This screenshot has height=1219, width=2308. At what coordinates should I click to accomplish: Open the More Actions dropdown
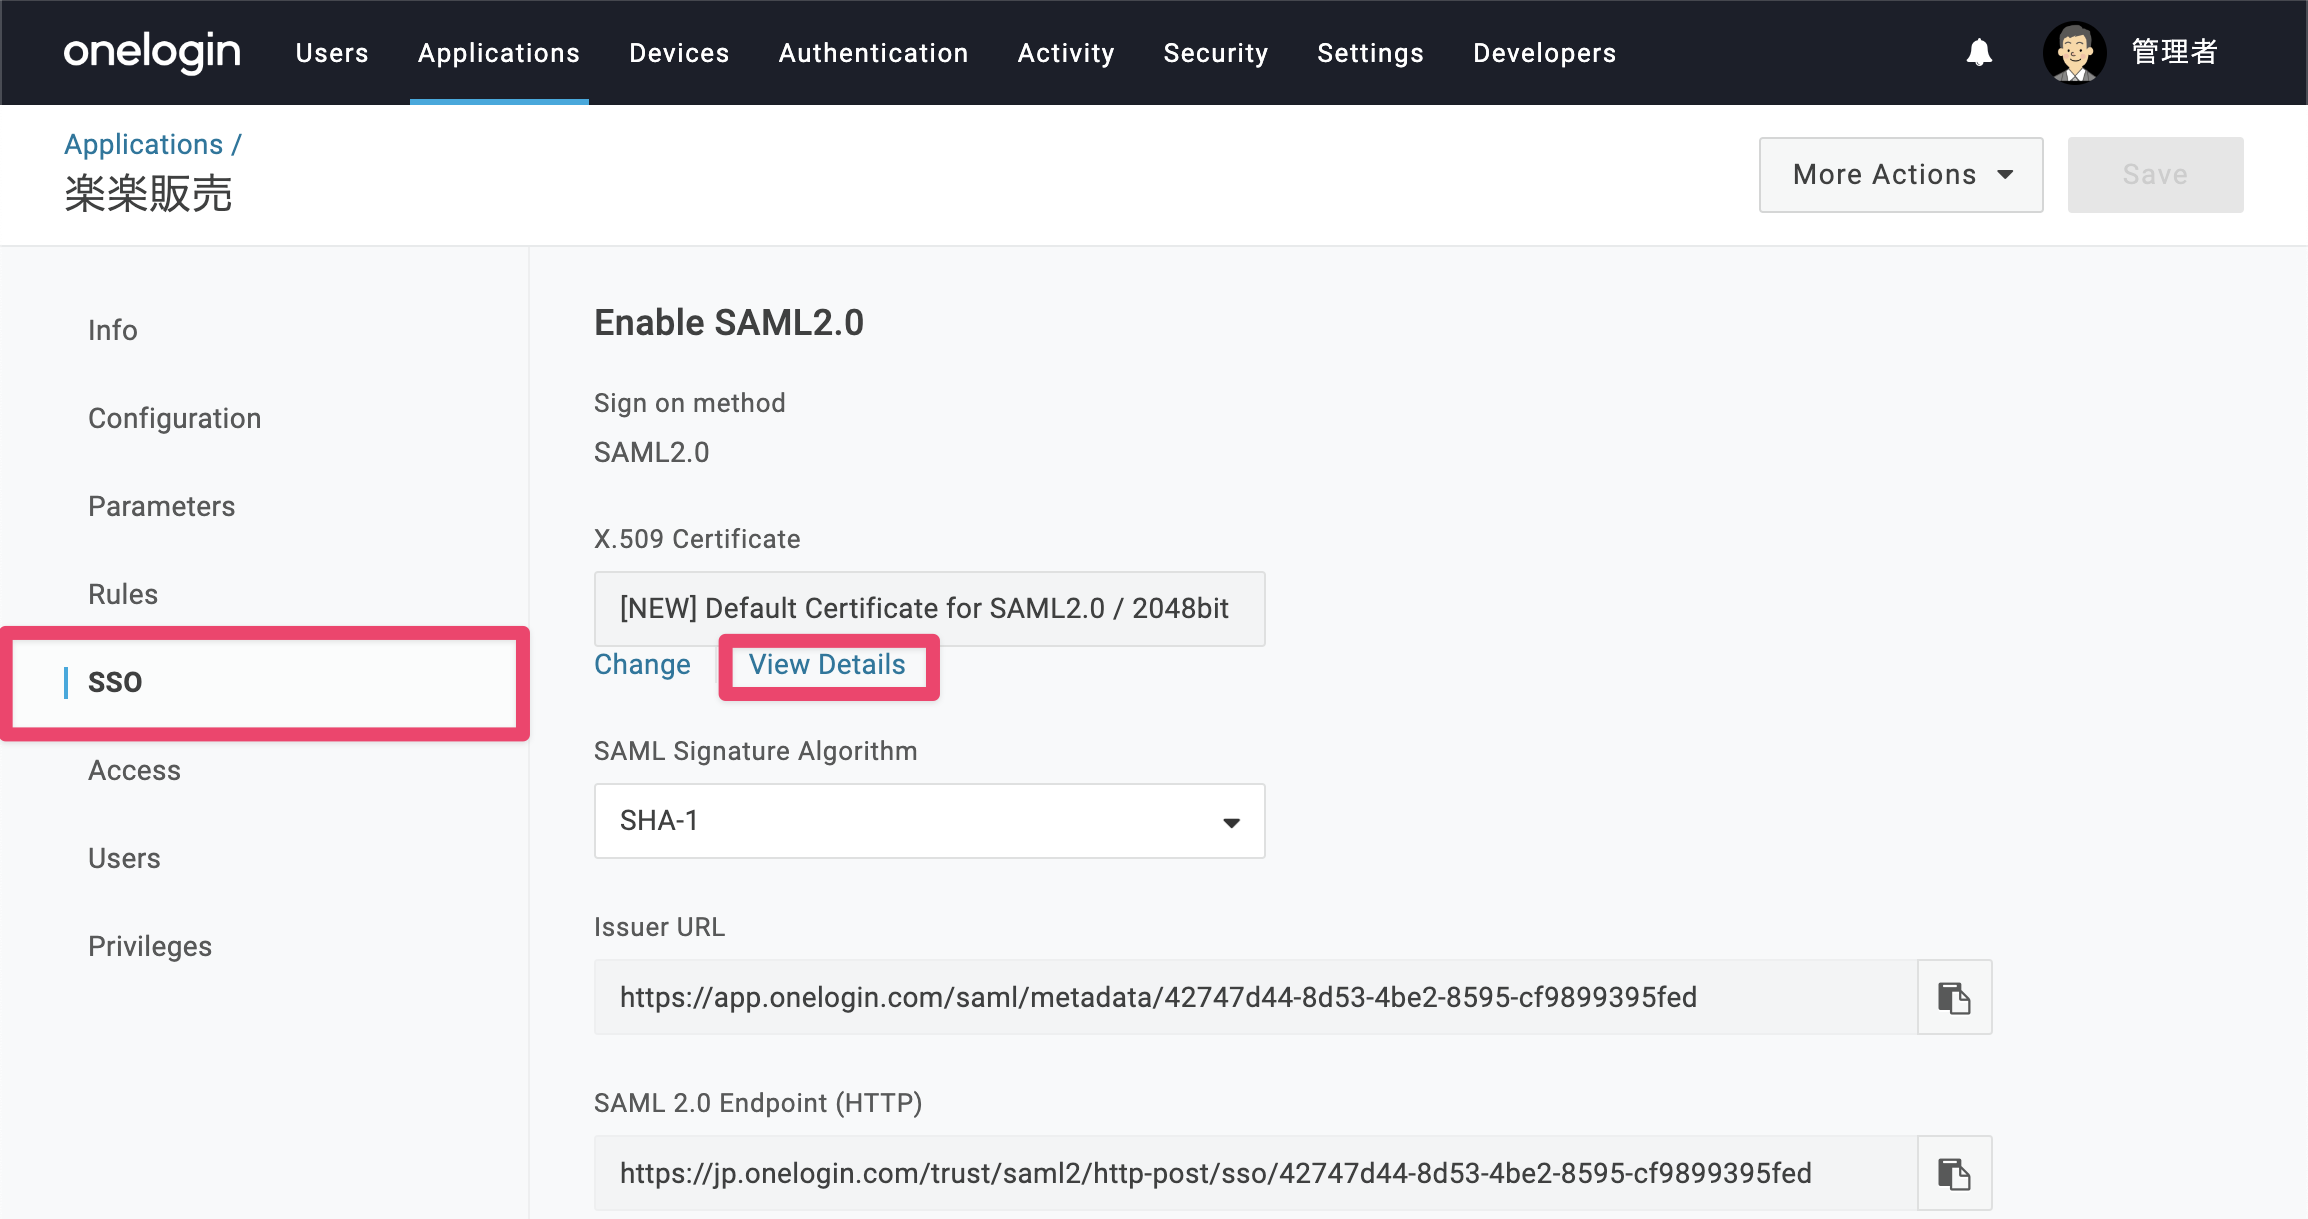[x=1901, y=174]
